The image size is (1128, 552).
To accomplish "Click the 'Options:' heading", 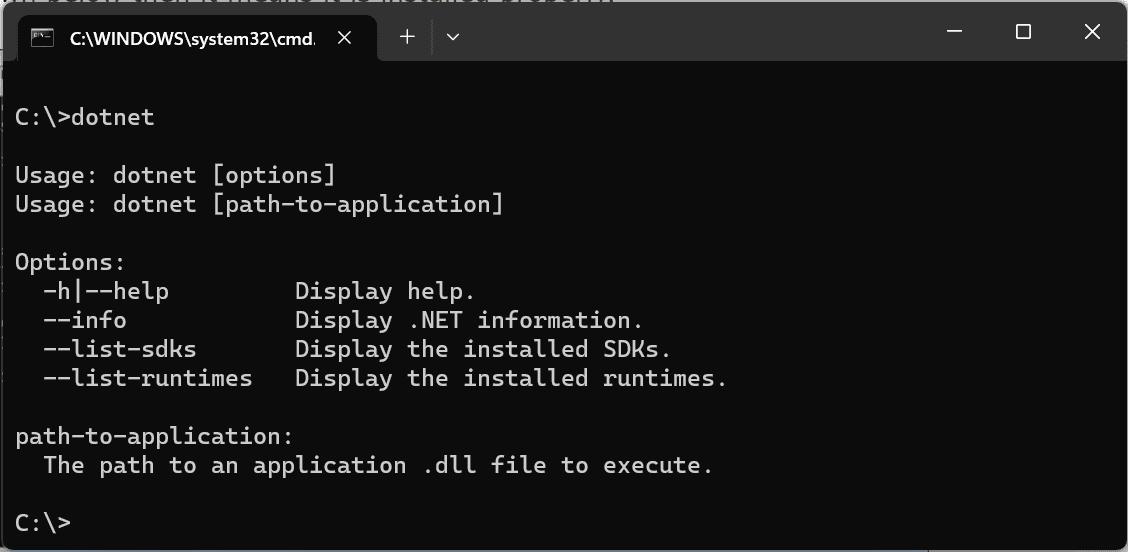I will 70,262.
